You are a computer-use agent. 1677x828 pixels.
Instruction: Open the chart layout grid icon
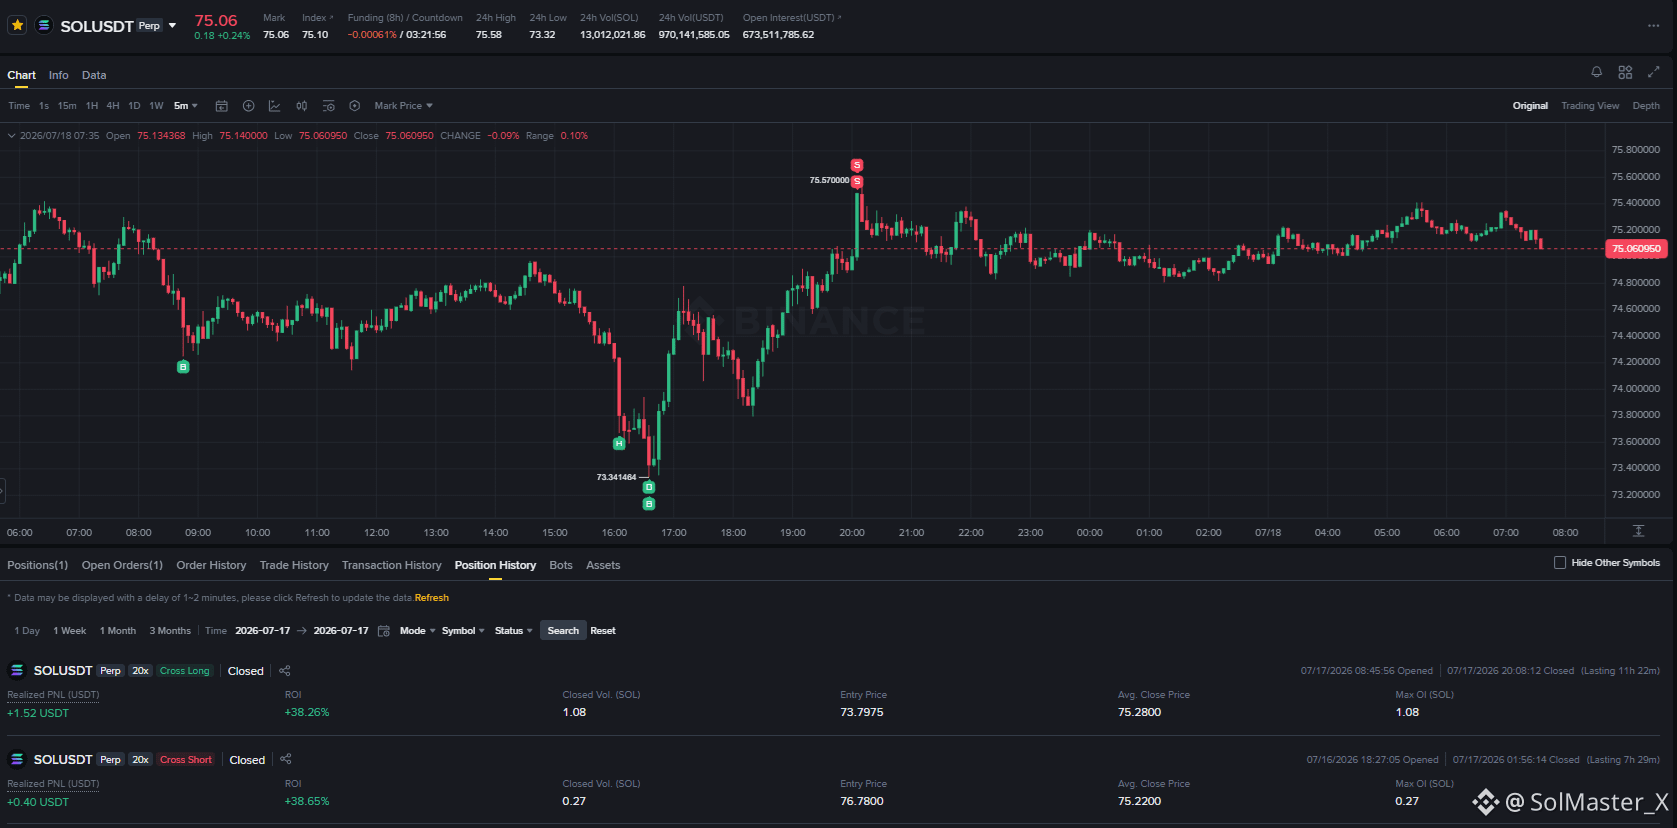pos(1625,72)
